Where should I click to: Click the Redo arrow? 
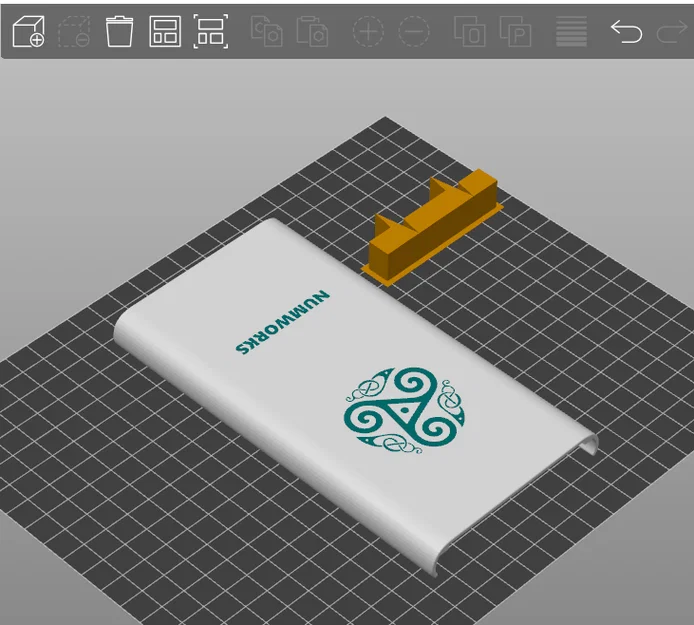coord(672,32)
